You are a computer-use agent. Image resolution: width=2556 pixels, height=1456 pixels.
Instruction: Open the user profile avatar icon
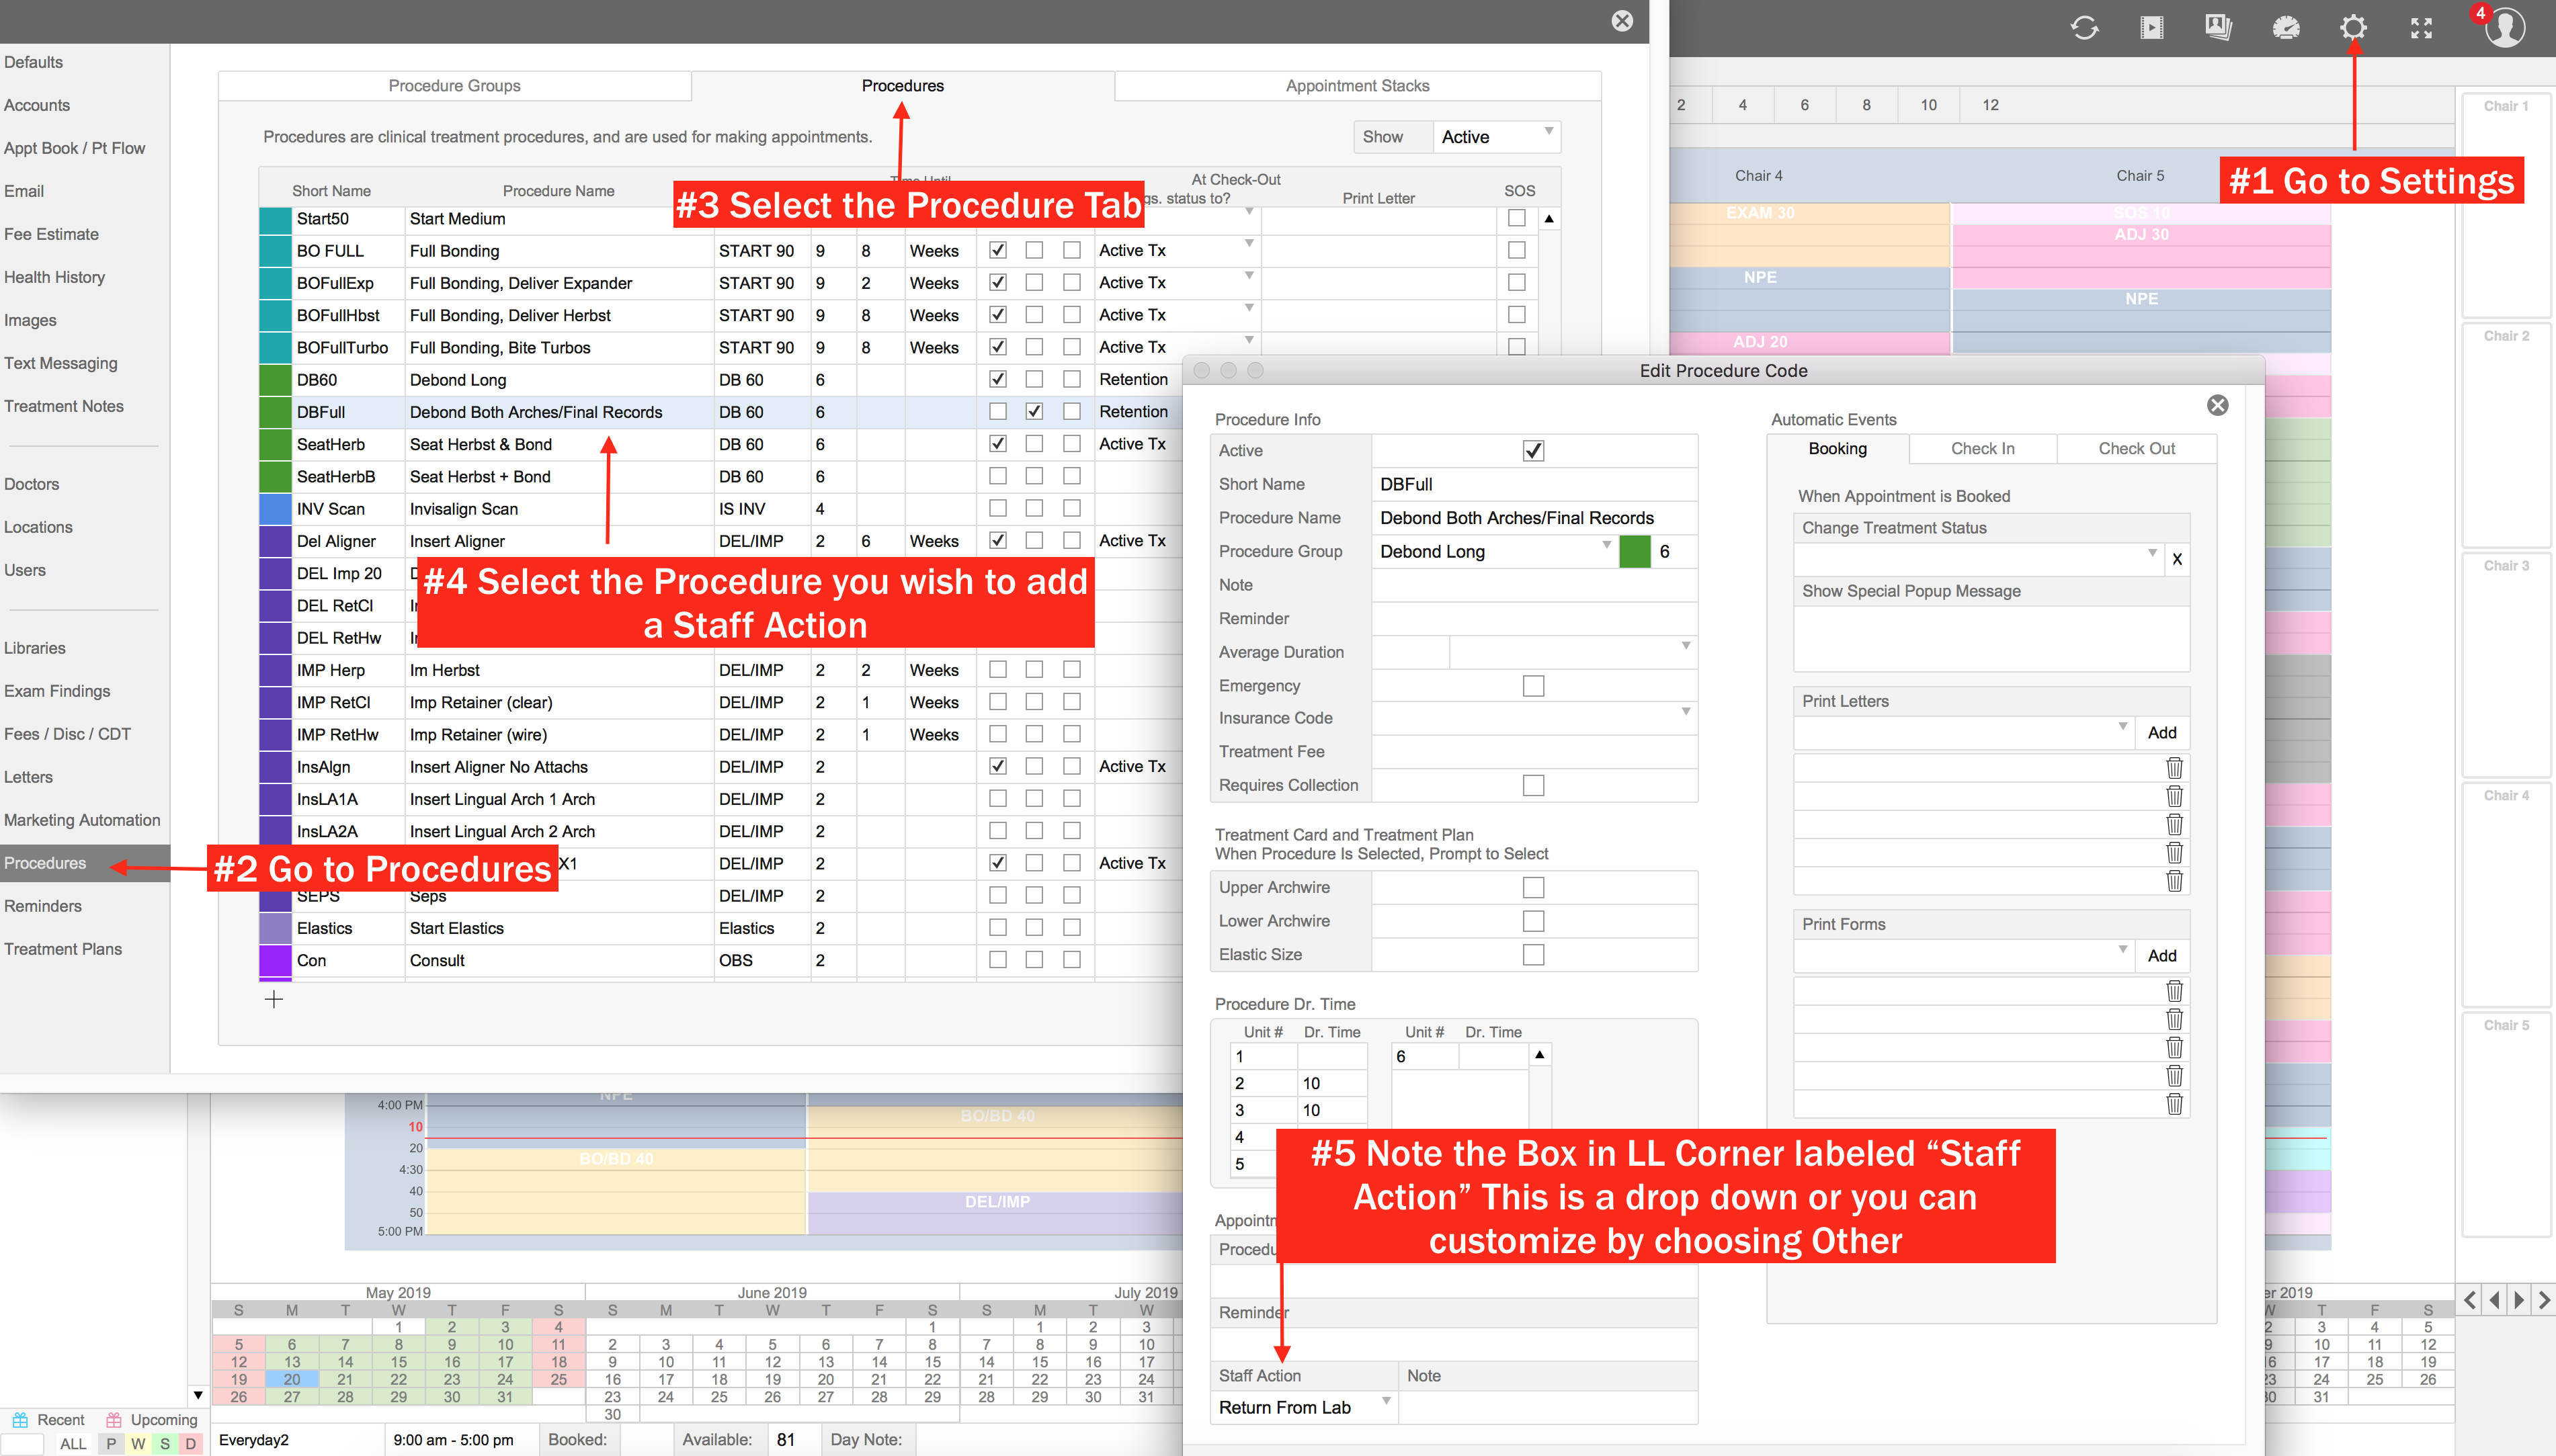click(2505, 28)
